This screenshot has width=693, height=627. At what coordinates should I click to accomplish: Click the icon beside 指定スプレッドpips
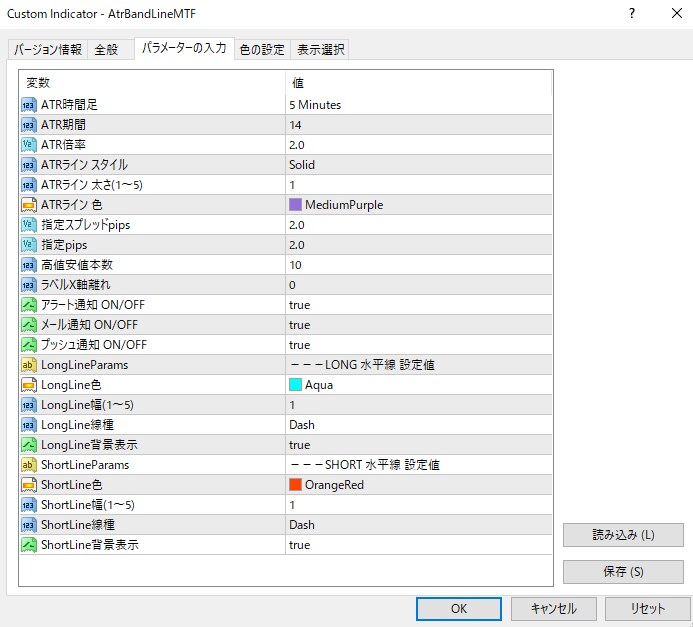pyautogui.click(x=29, y=225)
